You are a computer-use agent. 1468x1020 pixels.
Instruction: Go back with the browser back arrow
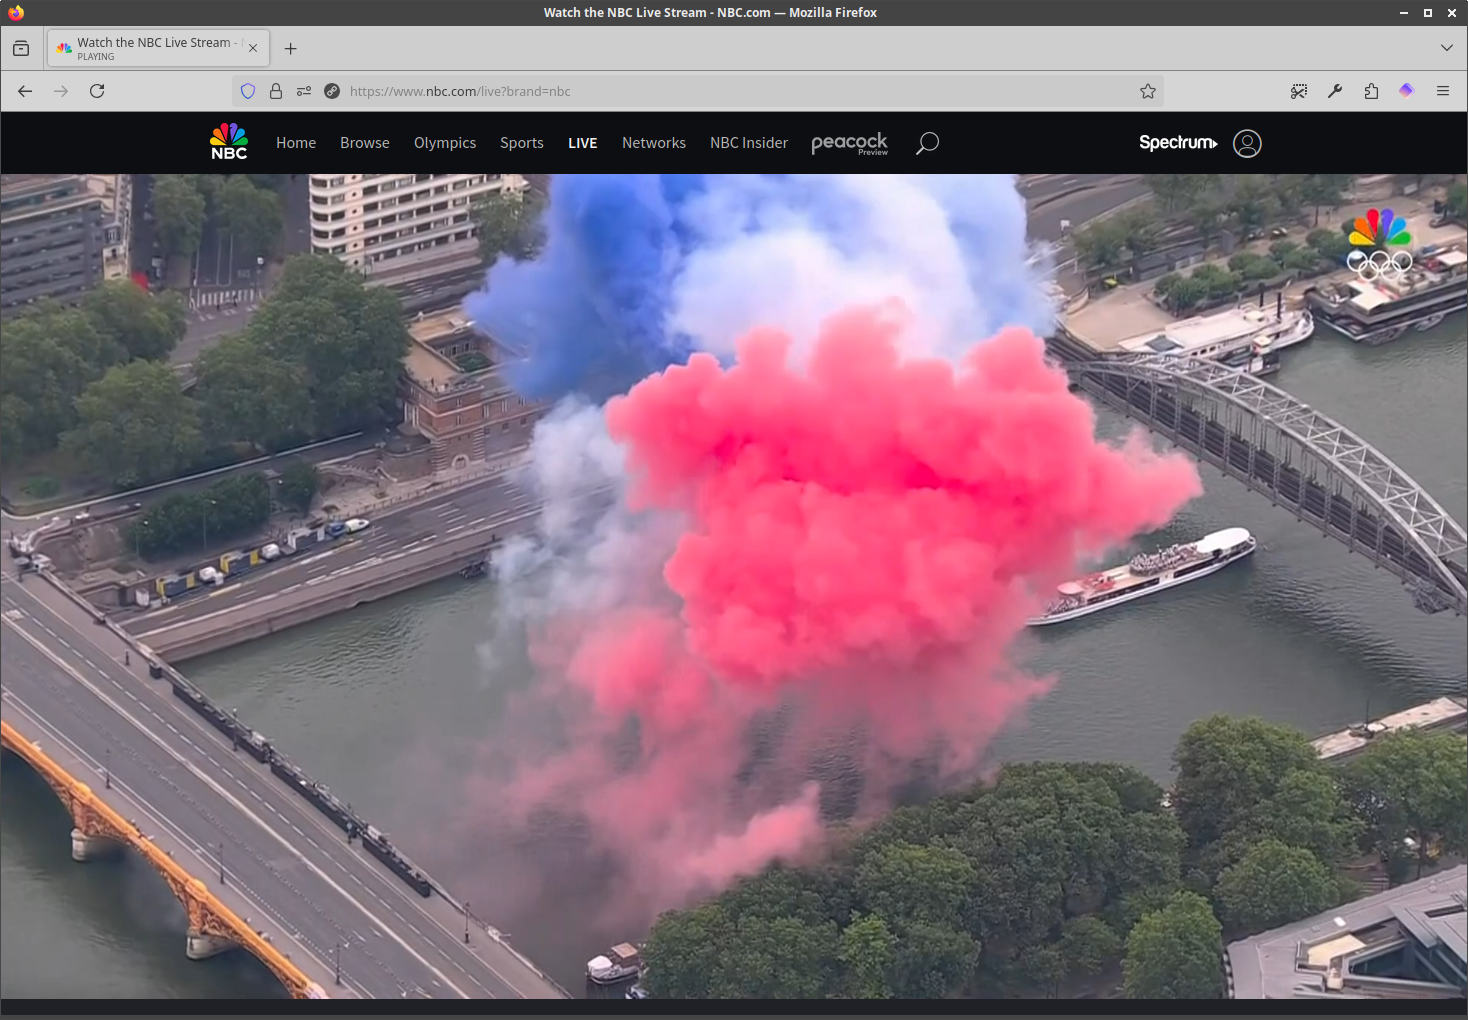pyautogui.click(x=25, y=91)
